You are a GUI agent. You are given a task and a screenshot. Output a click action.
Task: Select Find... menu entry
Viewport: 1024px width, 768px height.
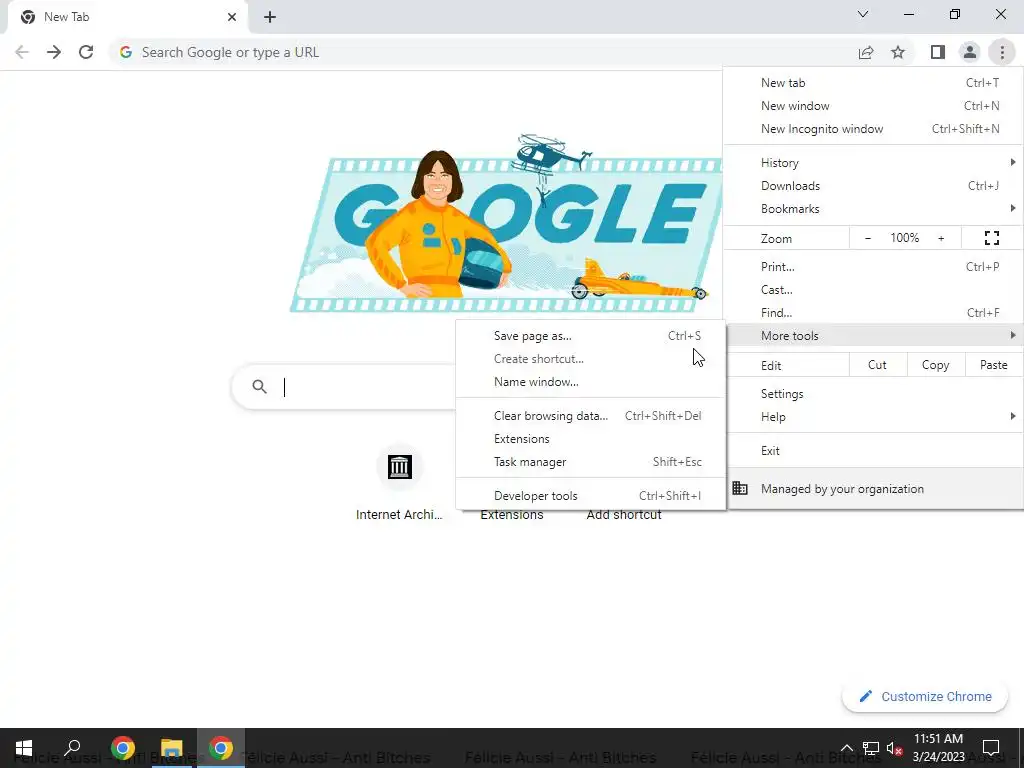click(873, 312)
